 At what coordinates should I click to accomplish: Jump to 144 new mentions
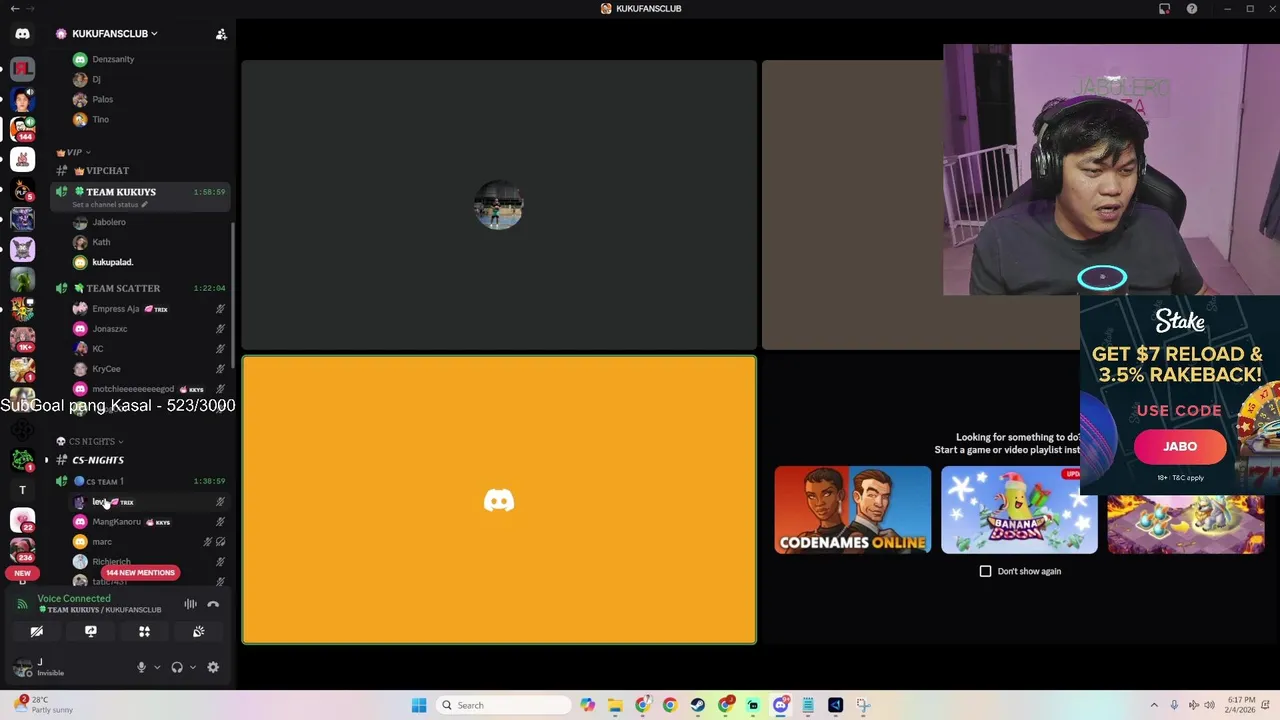141,573
